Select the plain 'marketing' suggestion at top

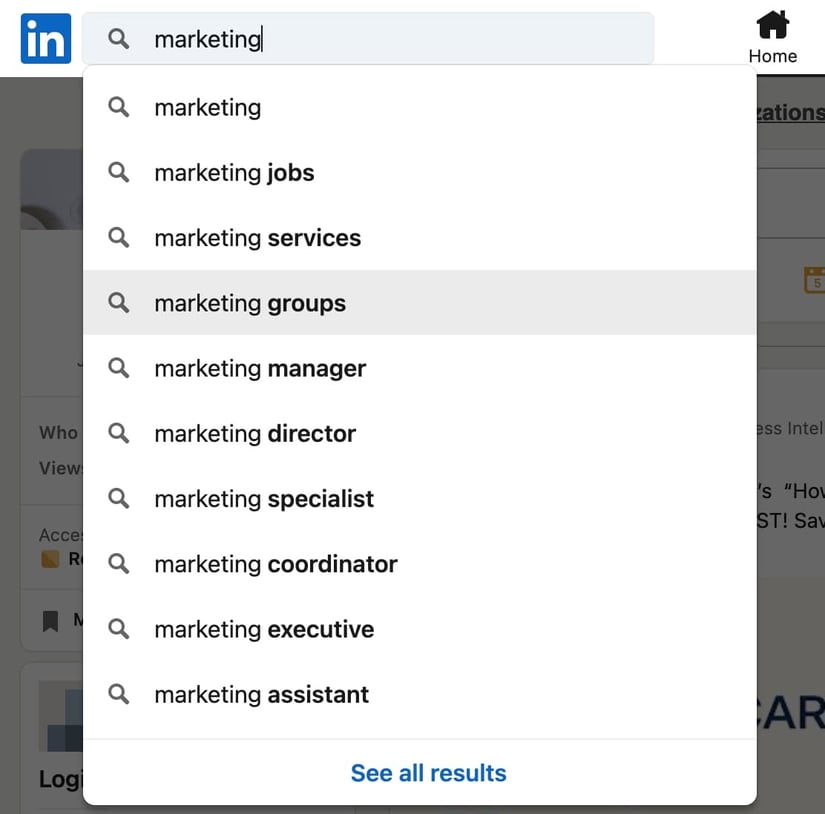pyautogui.click(x=207, y=107)
